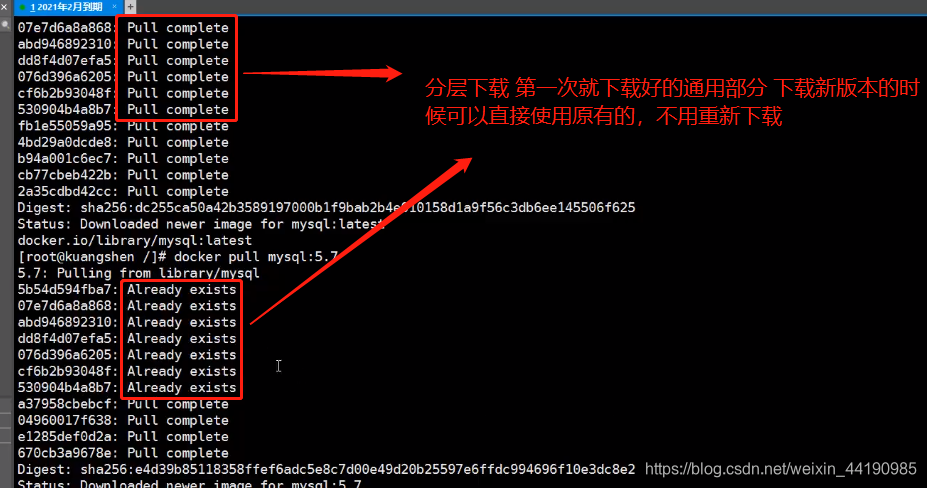Close the 2021年2月到期 session tab

pos(114,7)
